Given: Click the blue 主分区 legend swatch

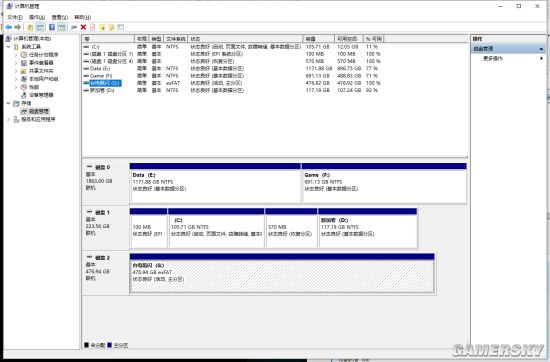Looking at the screenshot, I should click(x=109, y=345).
